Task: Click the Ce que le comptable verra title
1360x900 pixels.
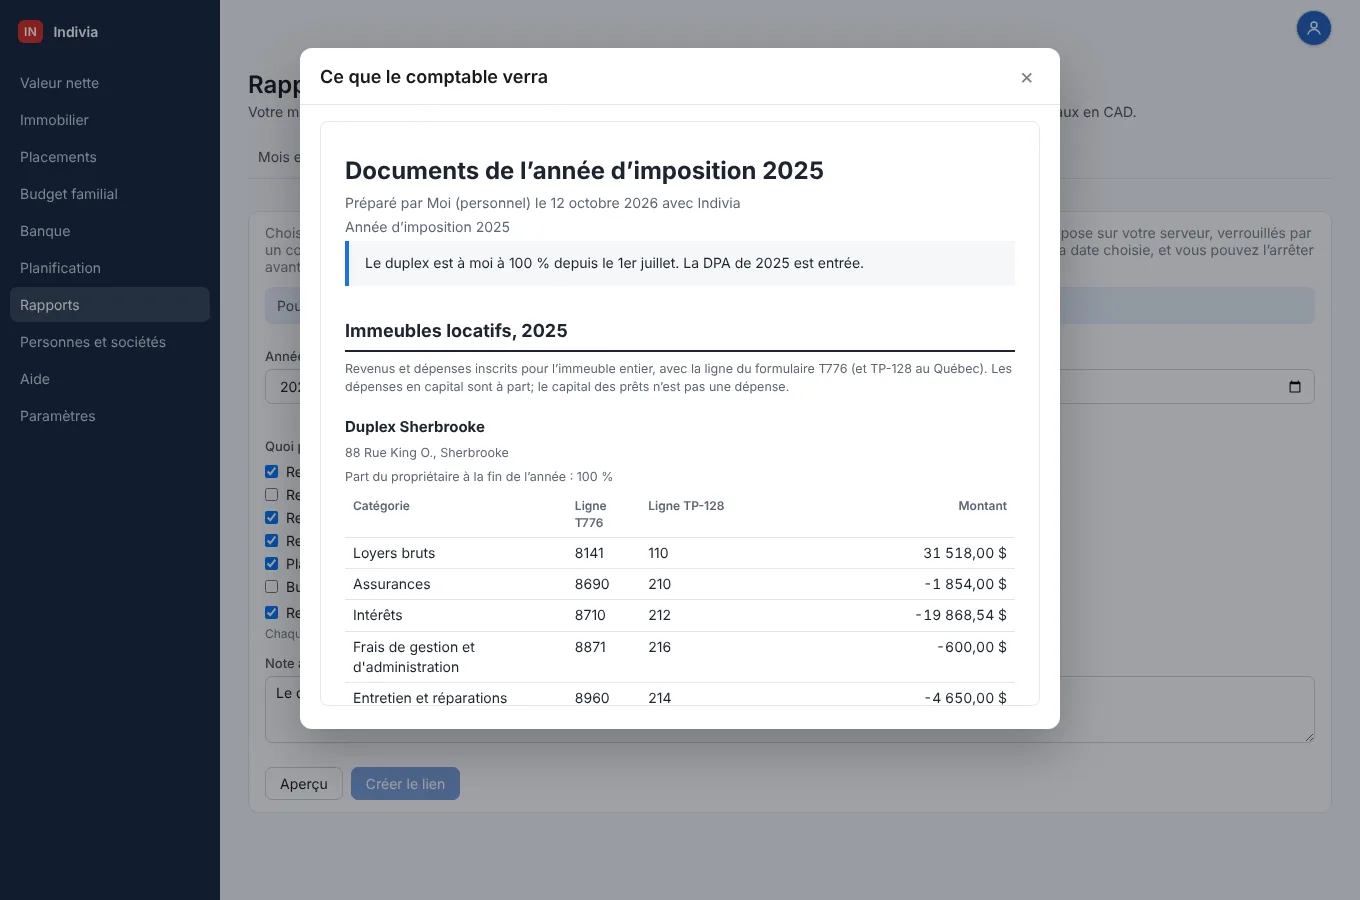Action: click(x=434, y=77)
